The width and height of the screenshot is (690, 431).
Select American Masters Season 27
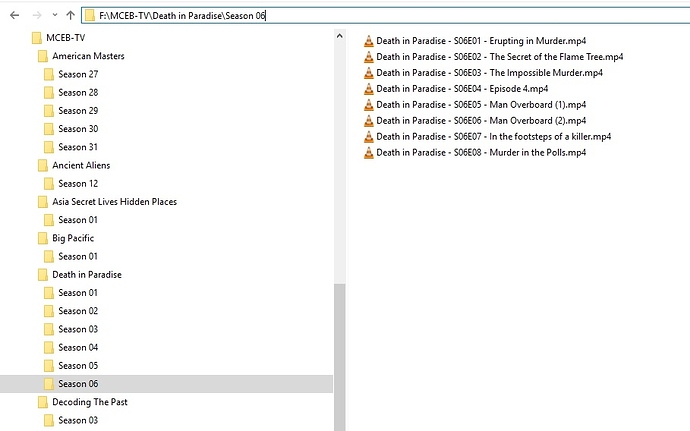tap(78, 74)
